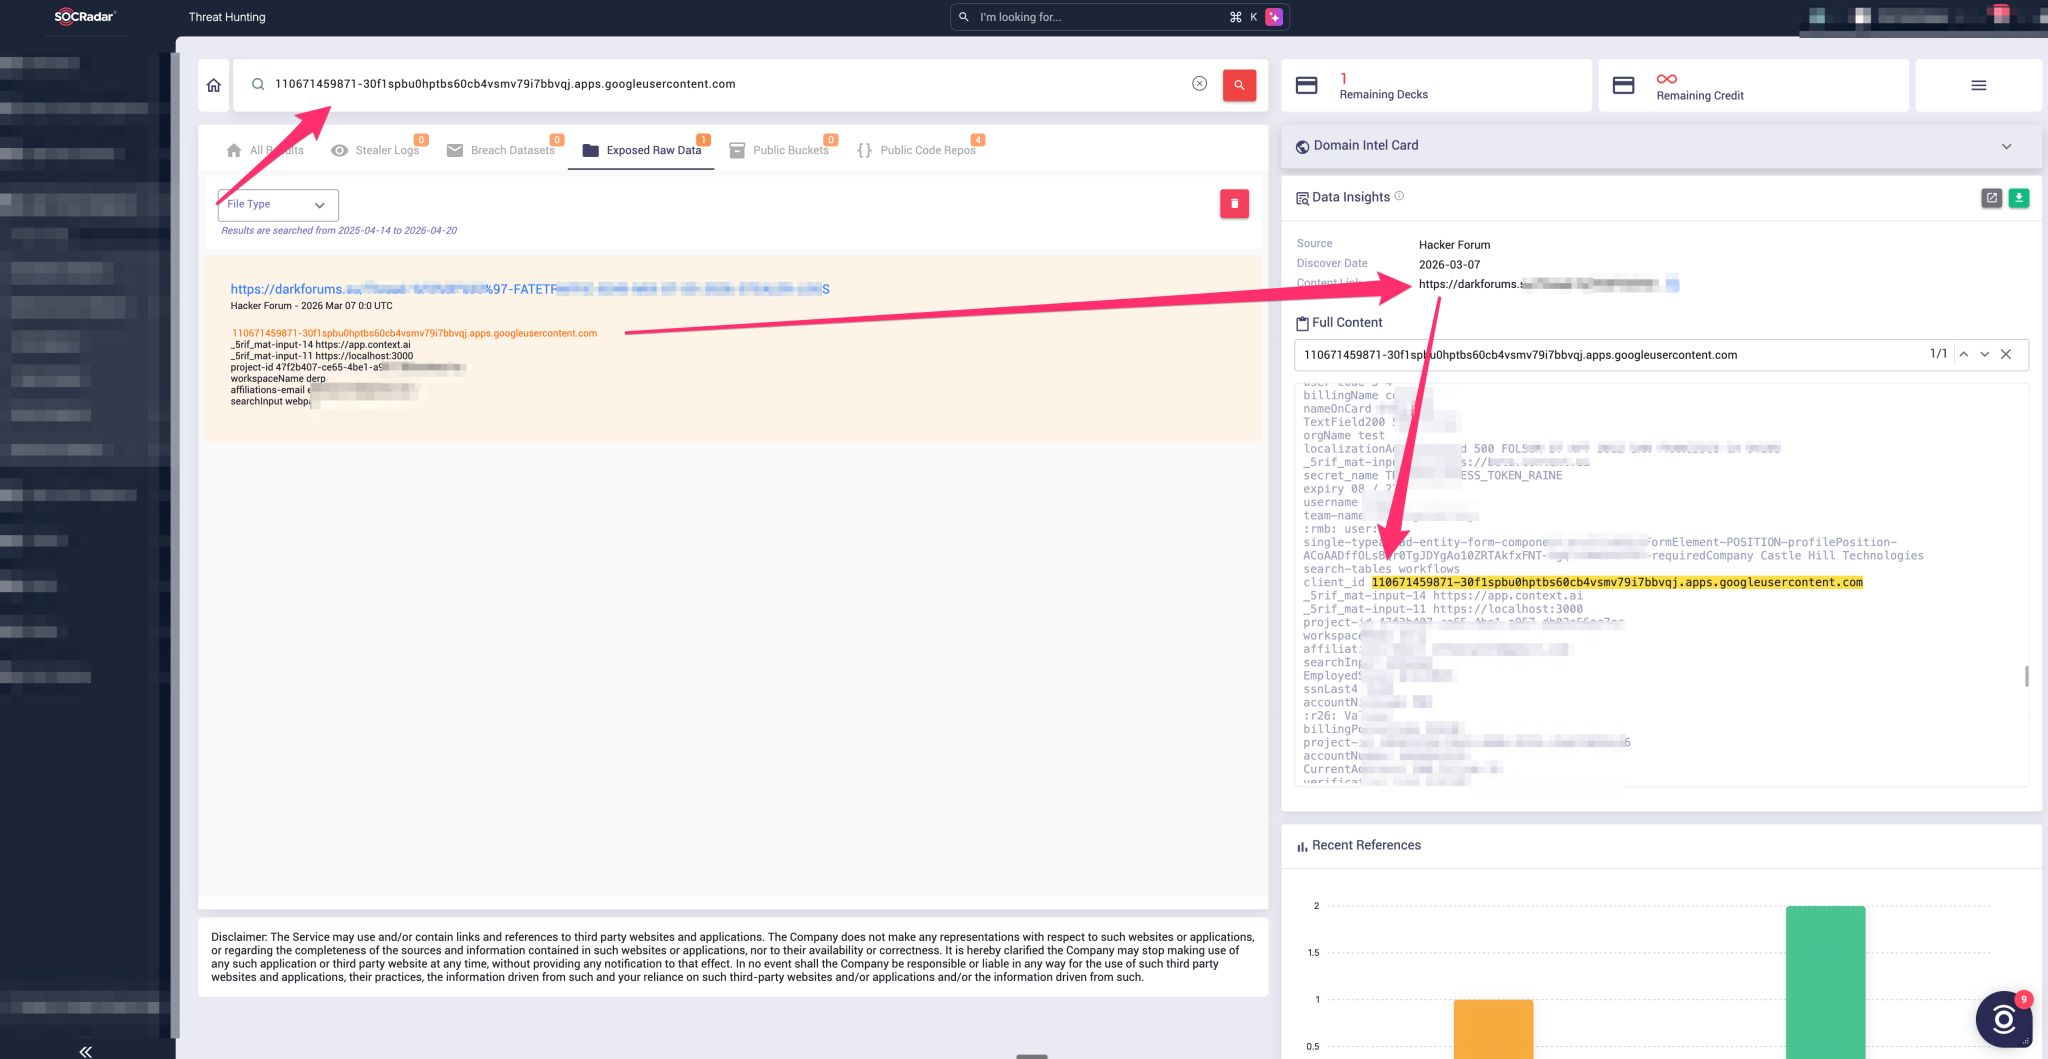The image size is (2048, 1059).
Task: Click the orange bar in Recent References chart
Action: [1493, 1029]
